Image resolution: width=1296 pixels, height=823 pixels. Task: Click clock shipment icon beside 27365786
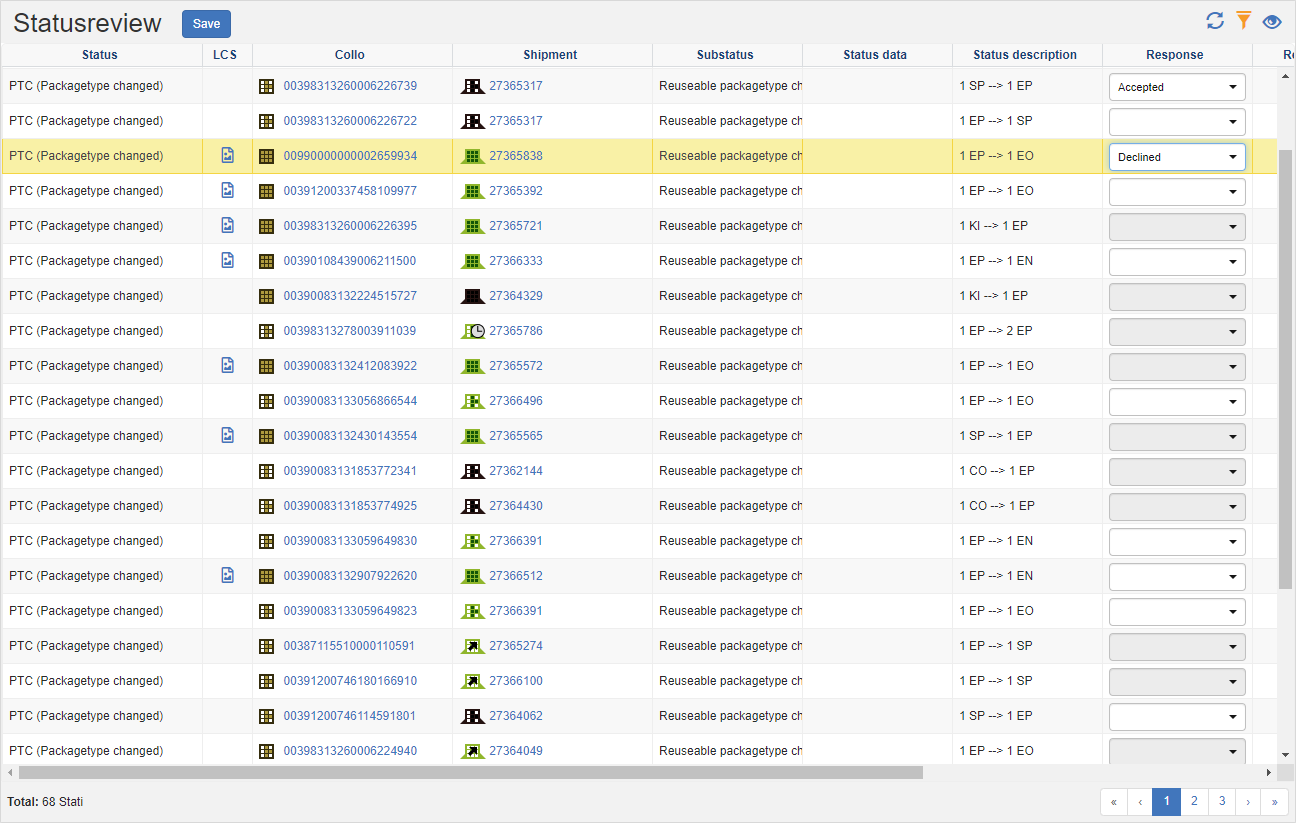pos(472,331)
